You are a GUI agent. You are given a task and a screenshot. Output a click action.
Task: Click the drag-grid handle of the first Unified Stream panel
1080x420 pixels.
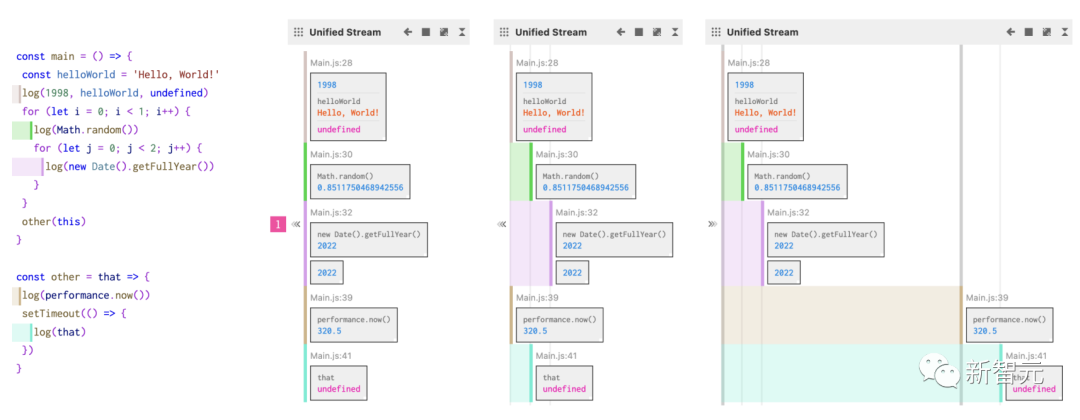coord(298,32)
